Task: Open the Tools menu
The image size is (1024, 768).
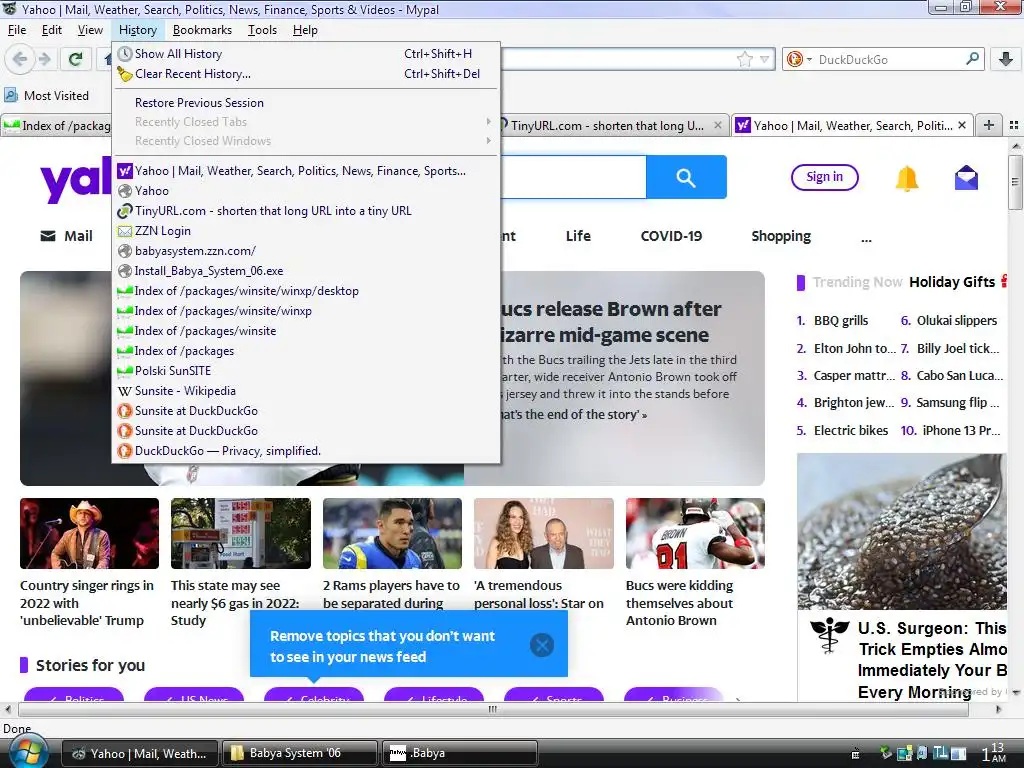Action: (x=262, y=30)
